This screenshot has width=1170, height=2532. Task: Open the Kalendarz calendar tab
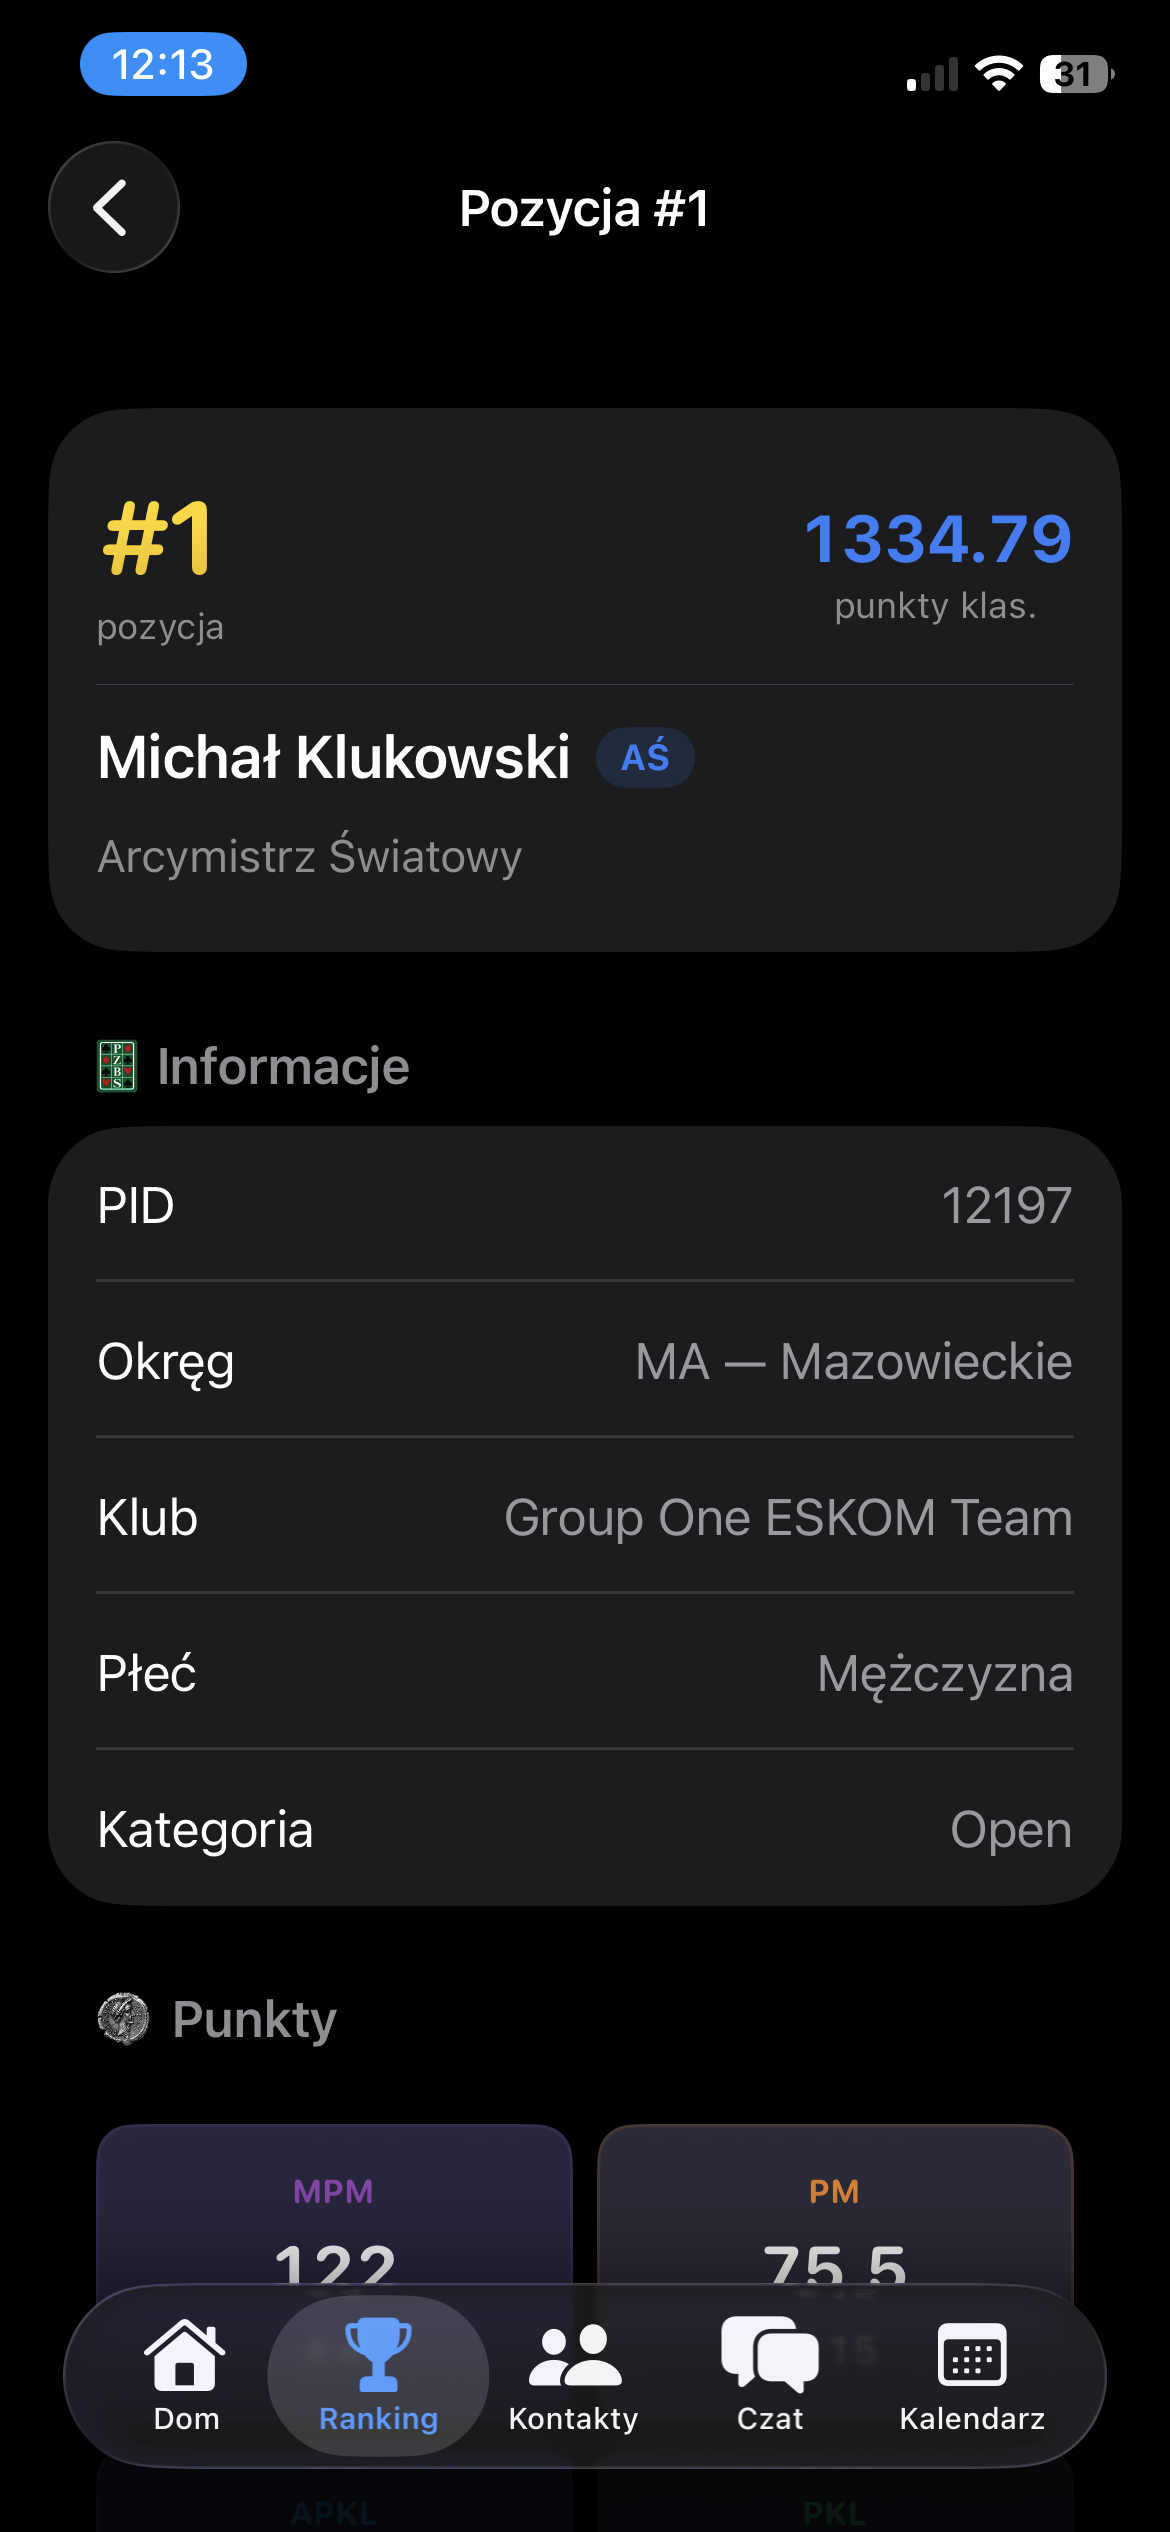click(x=972, y=2374)
